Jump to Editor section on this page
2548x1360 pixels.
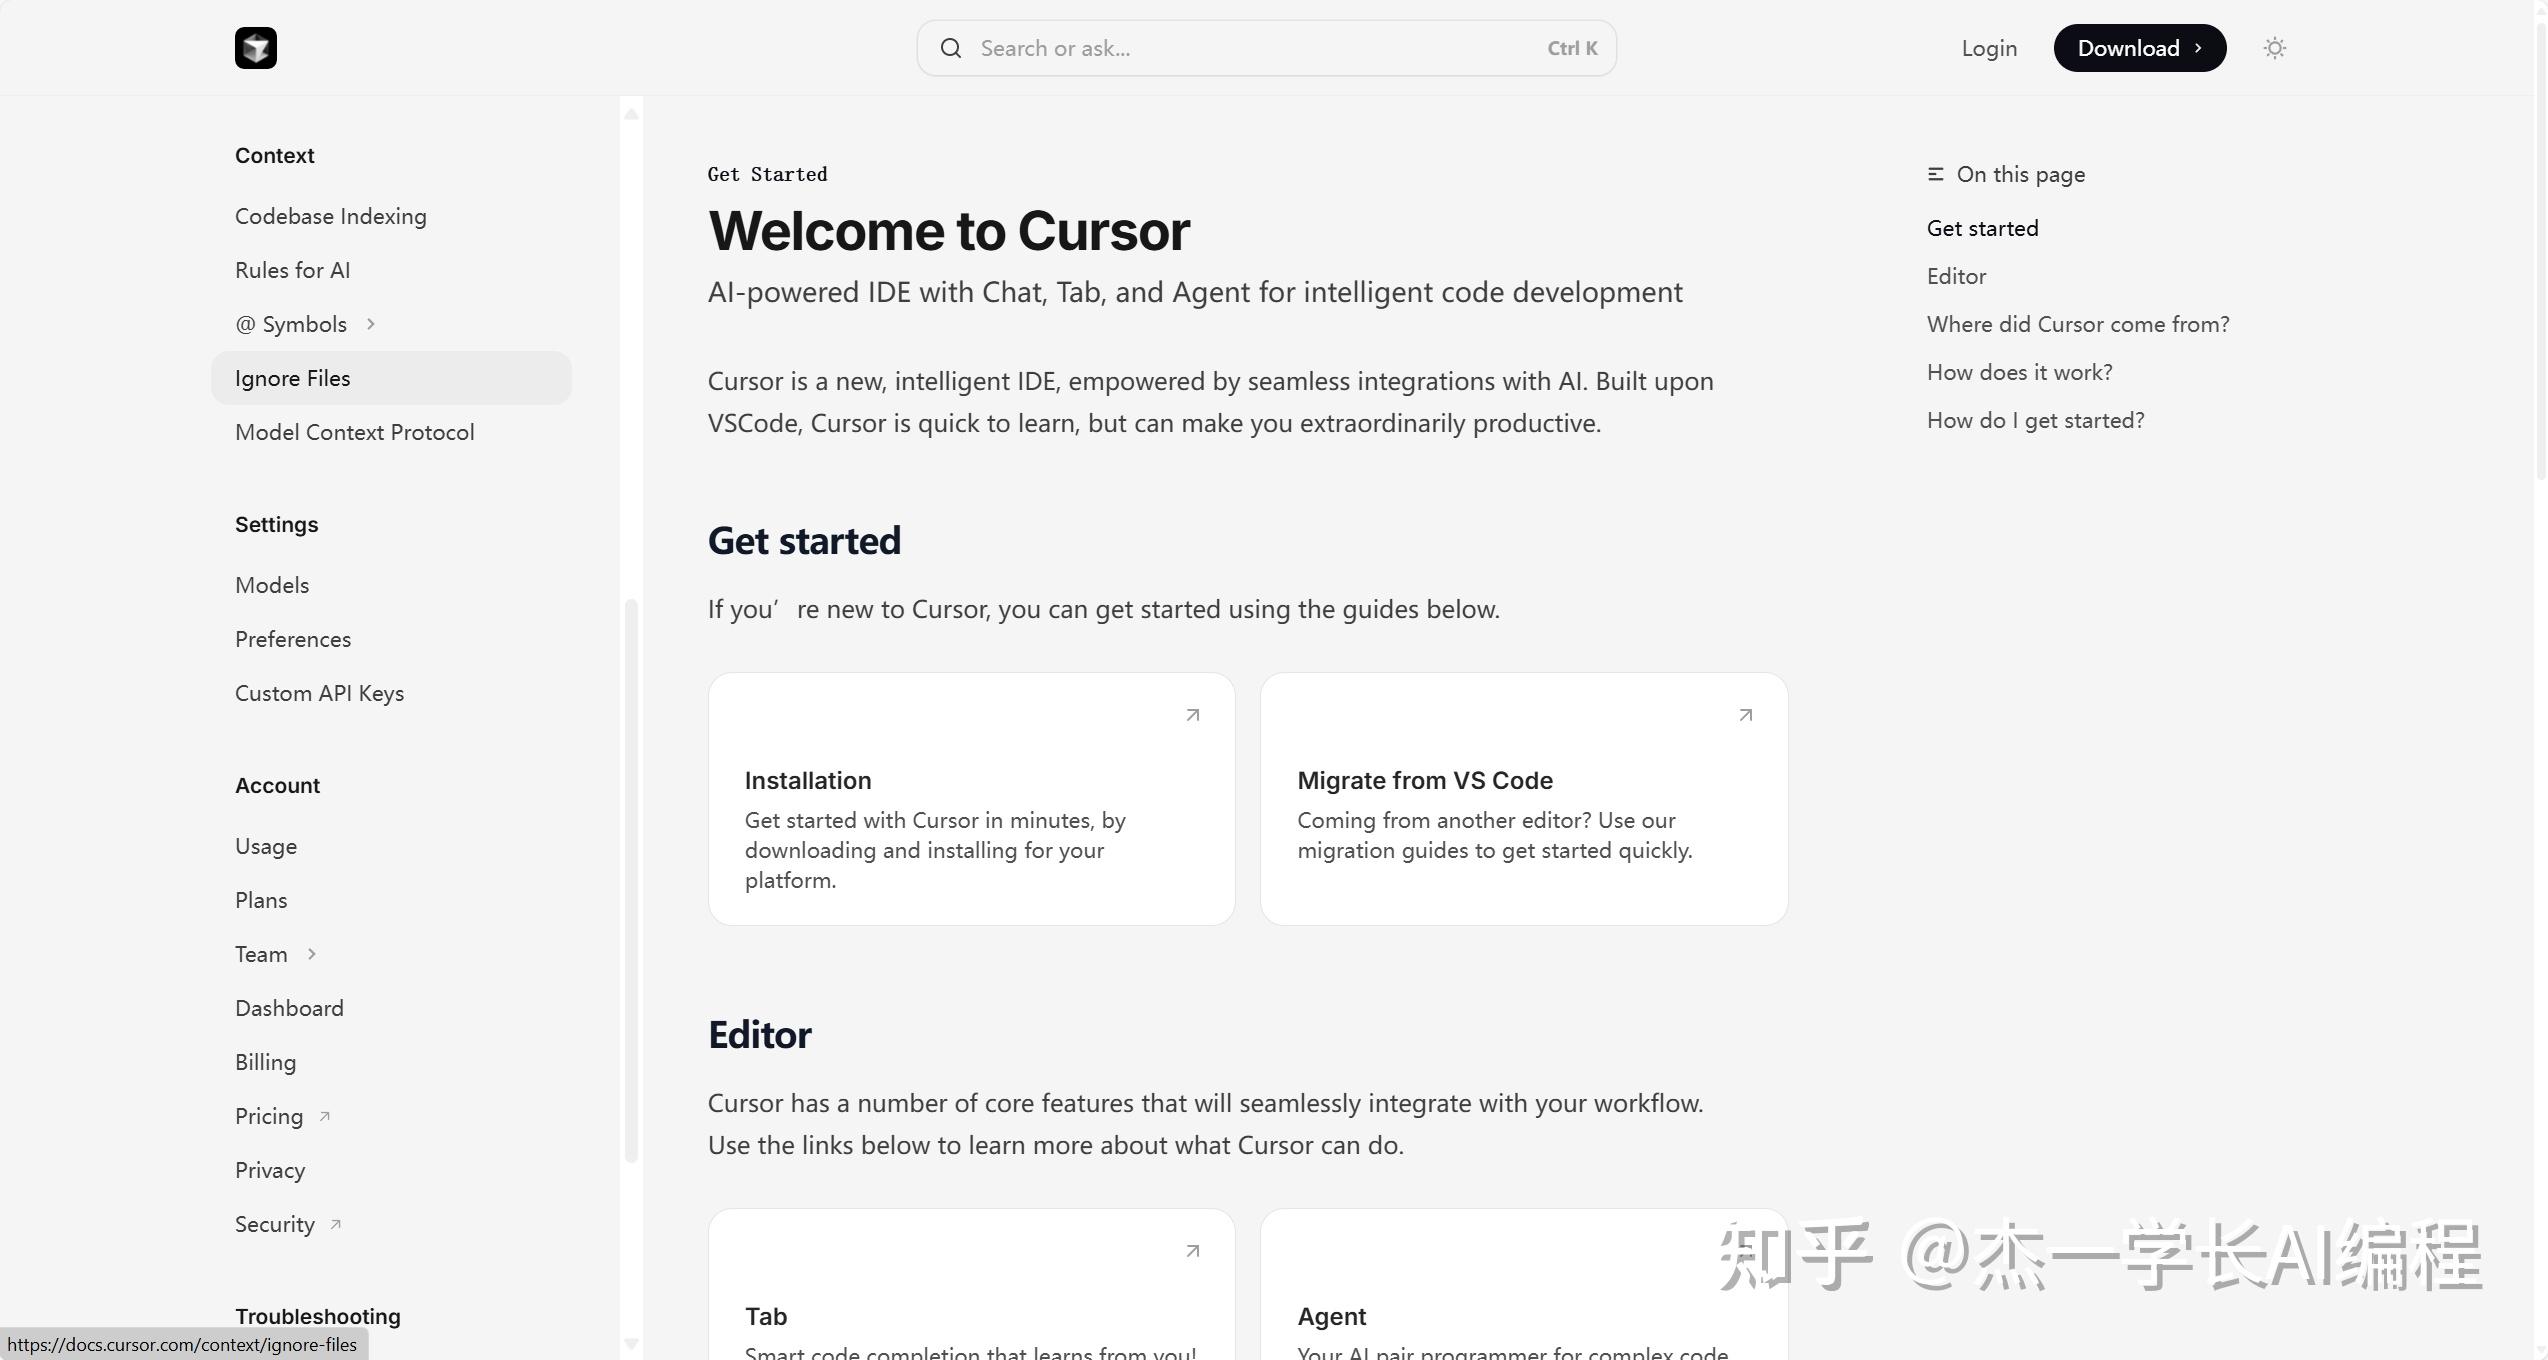1956,276
